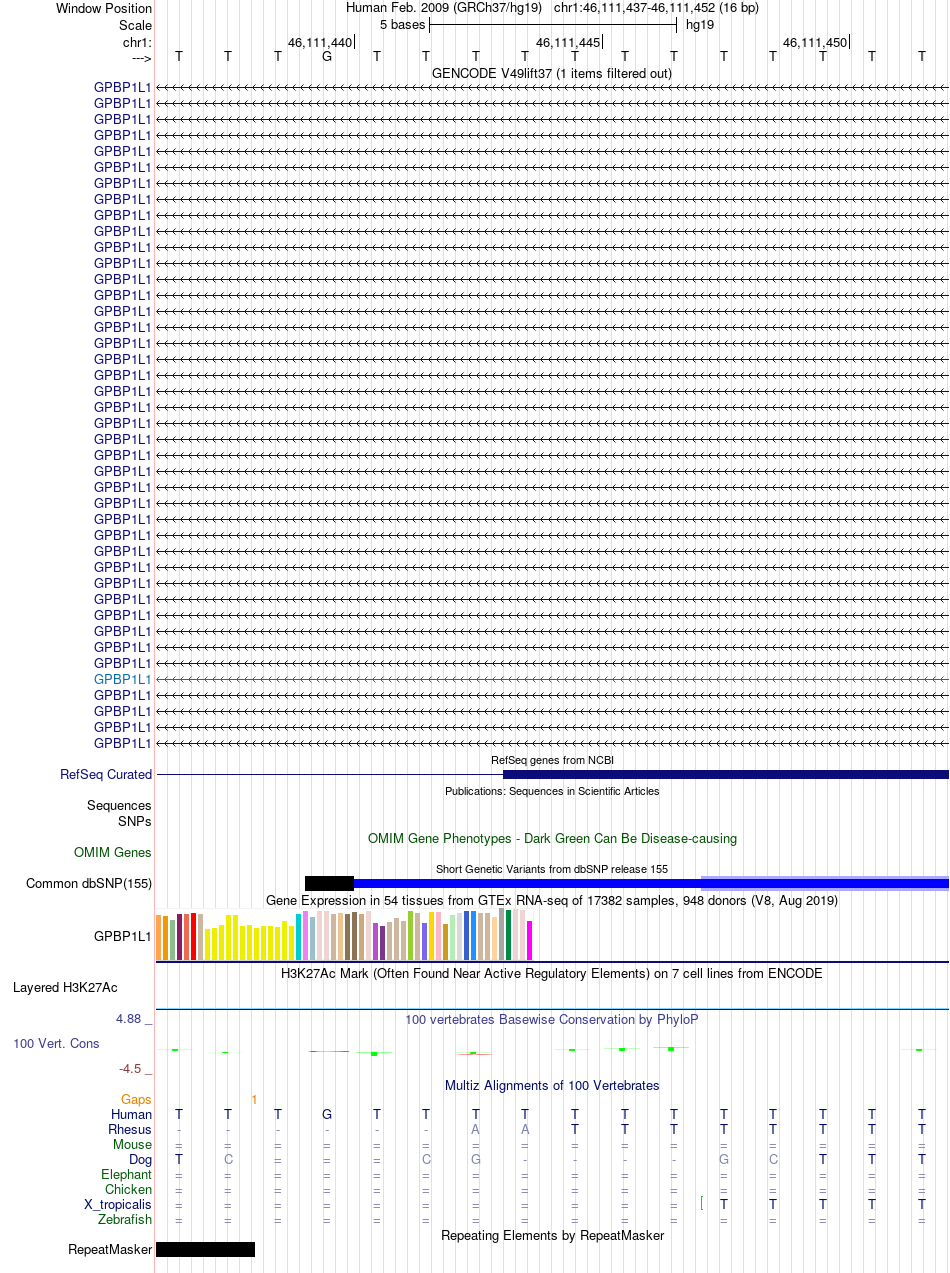Click the H3K27Ac Mark track title
The width and height of the screenshot is (950, 1273).
(552, 973)
